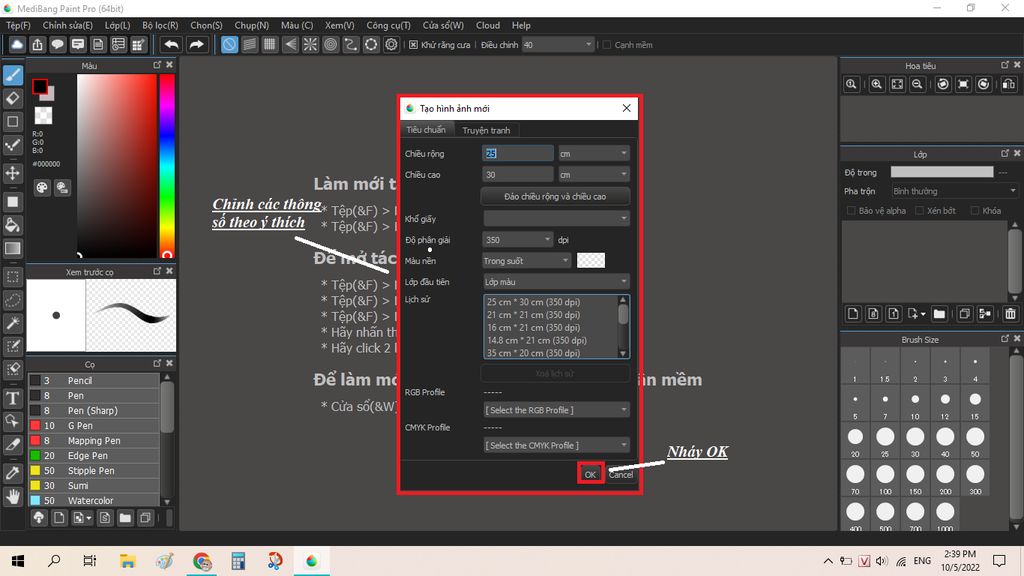Open the Chiều rộng unit dropdown
This screenshot has height=576, width=1024.
[x=594, y=153]
